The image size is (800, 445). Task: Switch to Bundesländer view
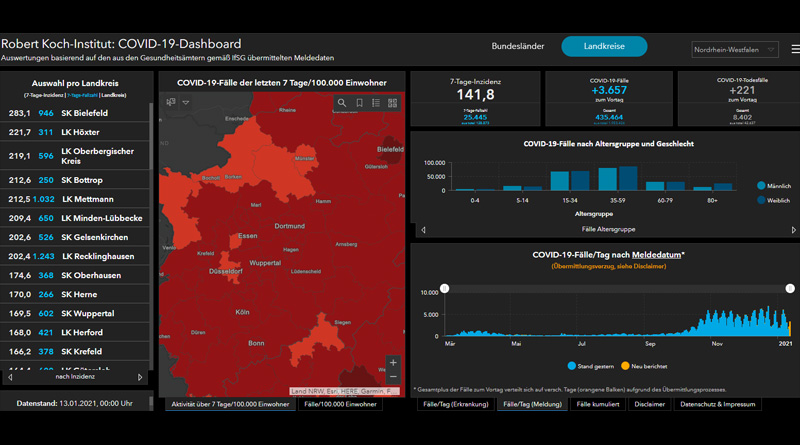tap(517, 46)
